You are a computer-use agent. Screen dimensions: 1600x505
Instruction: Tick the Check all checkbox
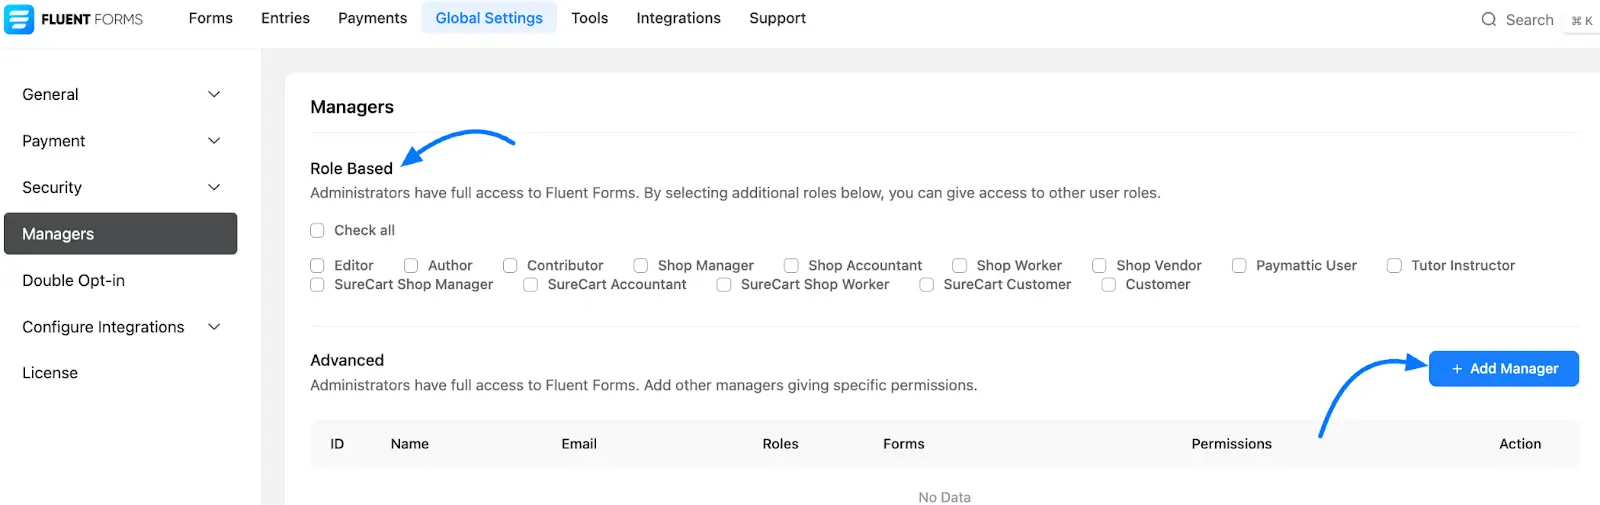click(x=317, y=230)
